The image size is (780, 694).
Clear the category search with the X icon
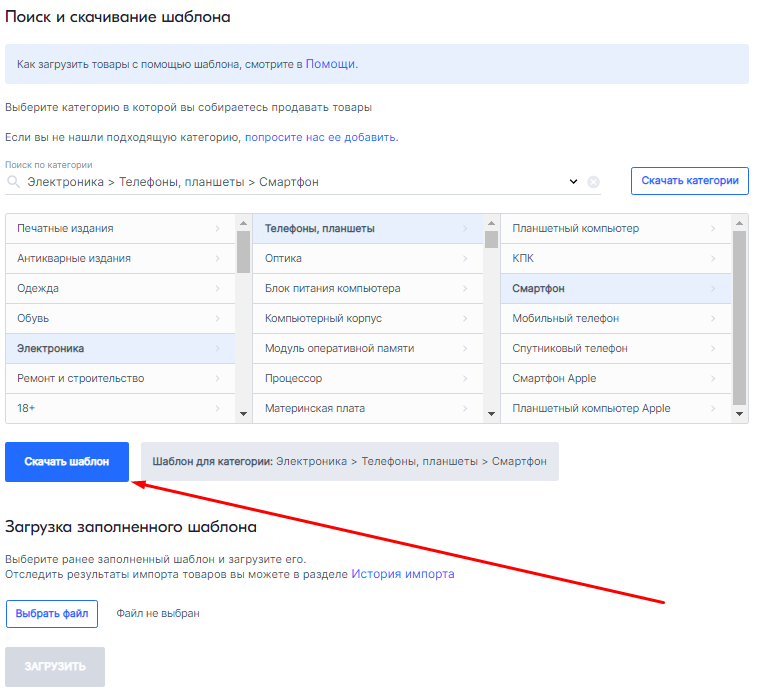pos(593,182)
